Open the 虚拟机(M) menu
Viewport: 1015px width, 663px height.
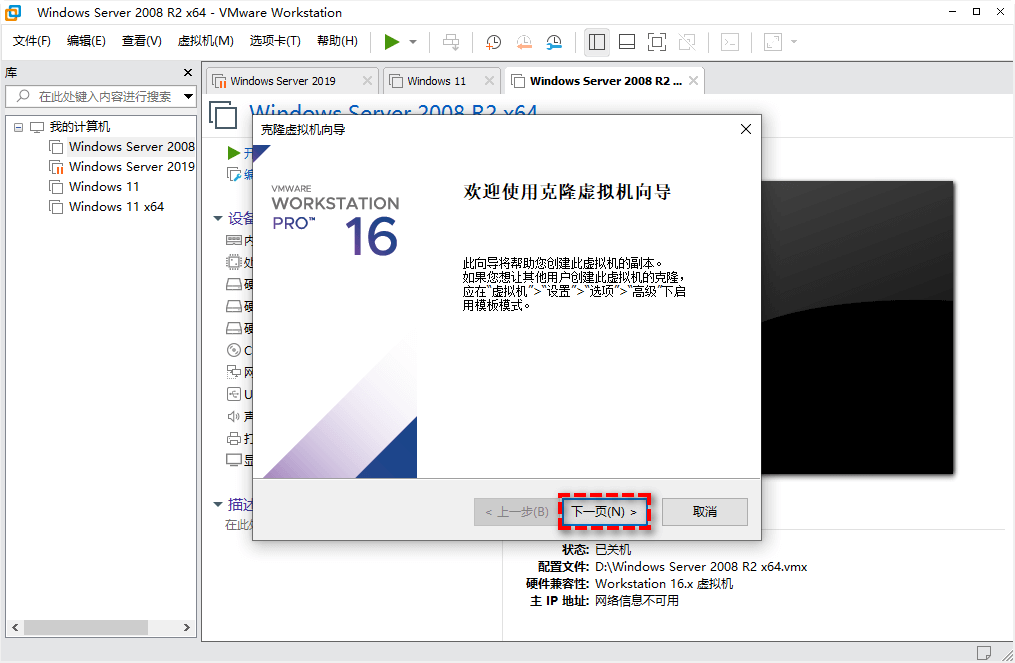[x=206, y=41]
